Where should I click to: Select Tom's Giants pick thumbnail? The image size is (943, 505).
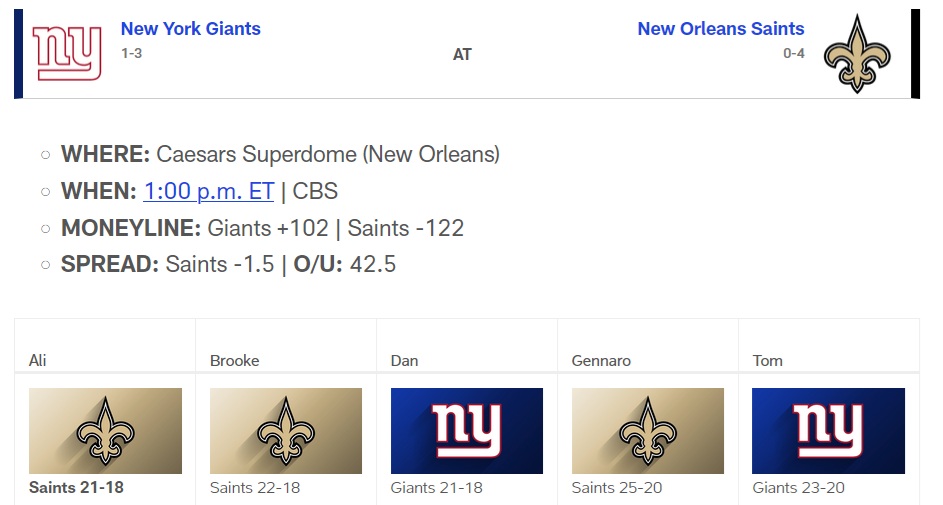pyautogui.click(x=828, y=431)
